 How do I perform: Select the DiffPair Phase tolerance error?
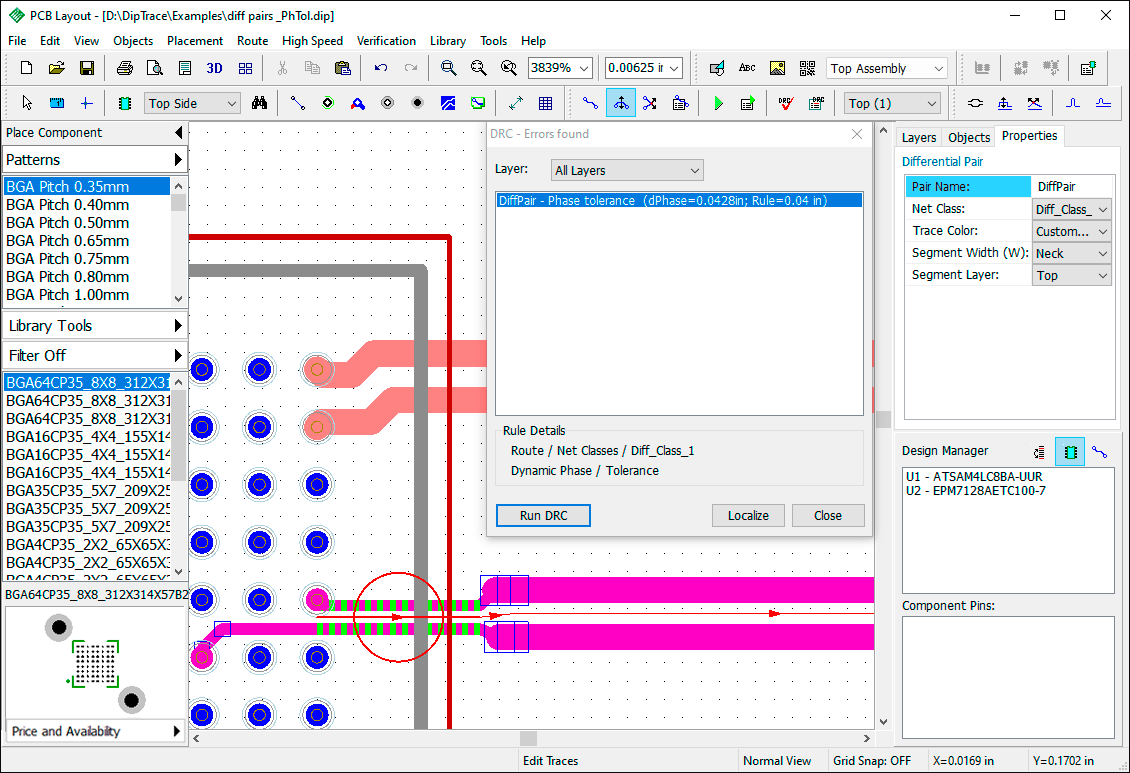click(679, 200)
